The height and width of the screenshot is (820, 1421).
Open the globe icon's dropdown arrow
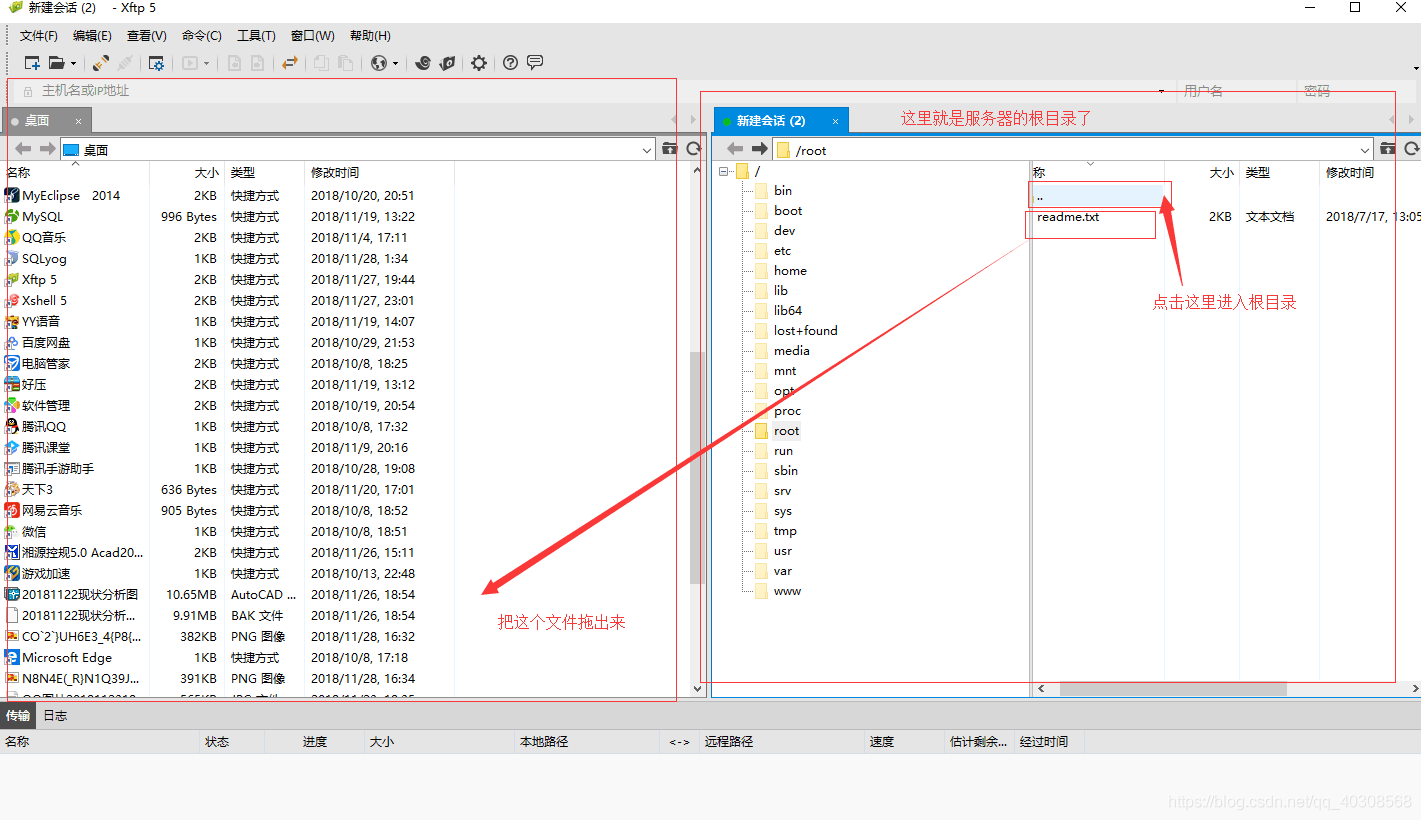click(395, 63)
